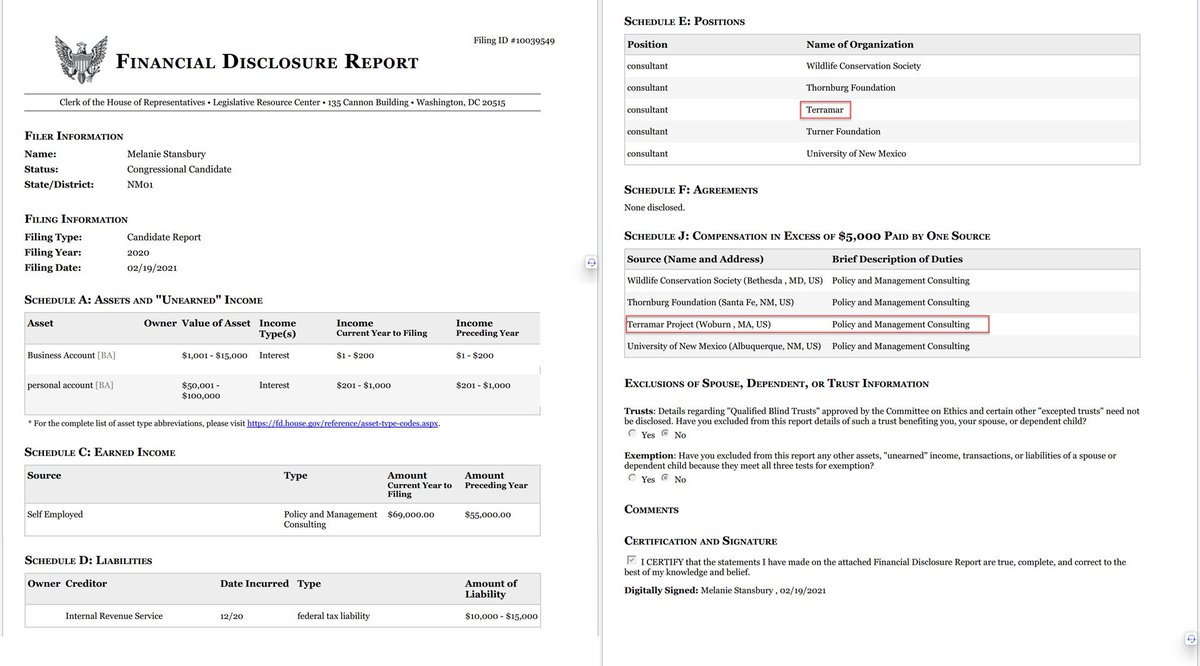Click Wildlife Conservation Society in Schedule E
The image size is (1200, 666).
pos(863,66)
